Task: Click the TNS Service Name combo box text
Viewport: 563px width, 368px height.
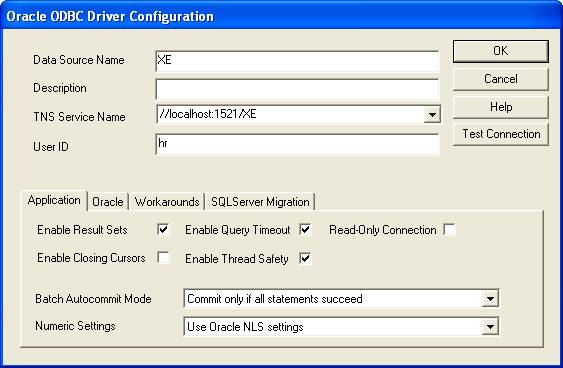Action: pyautogui.click(x=290, y=115)
